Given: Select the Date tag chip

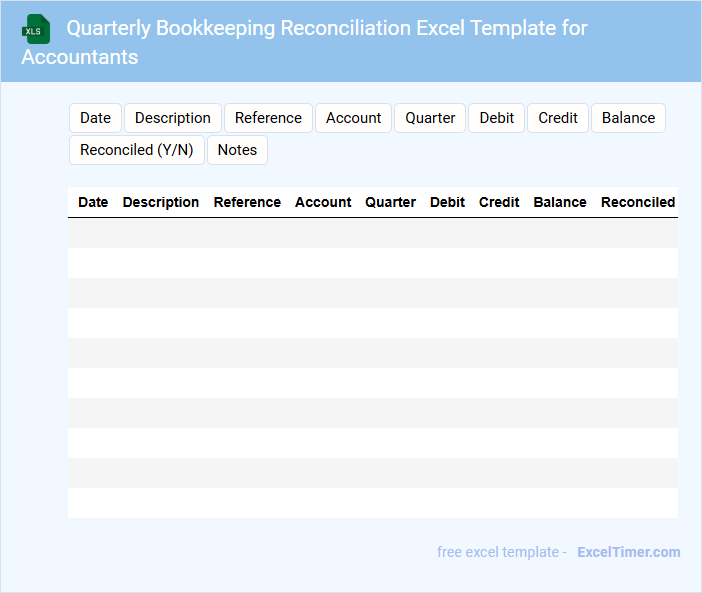Looking at the screenshot, I should (95, 118).
